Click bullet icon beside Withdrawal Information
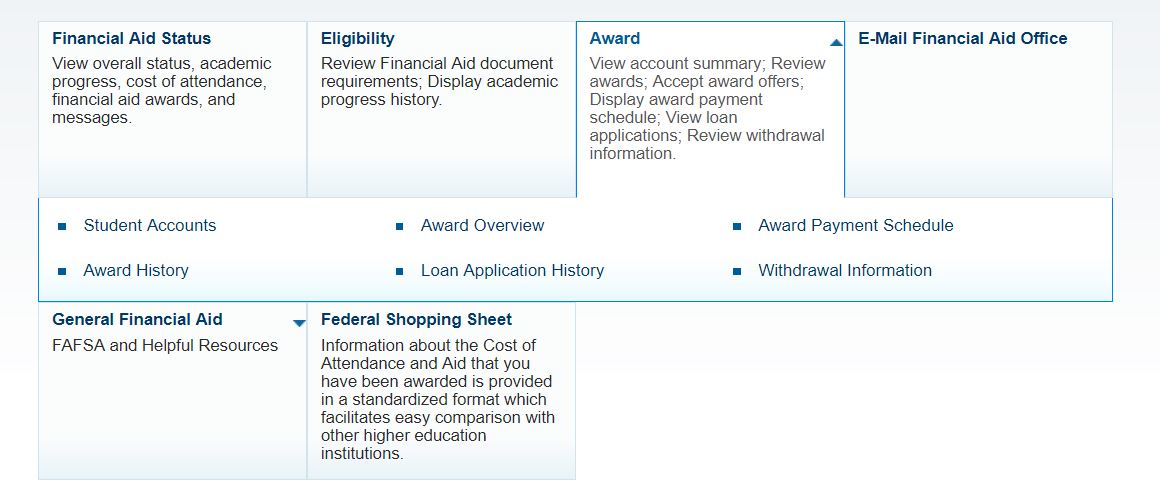1160x482 pixels. 737,271
